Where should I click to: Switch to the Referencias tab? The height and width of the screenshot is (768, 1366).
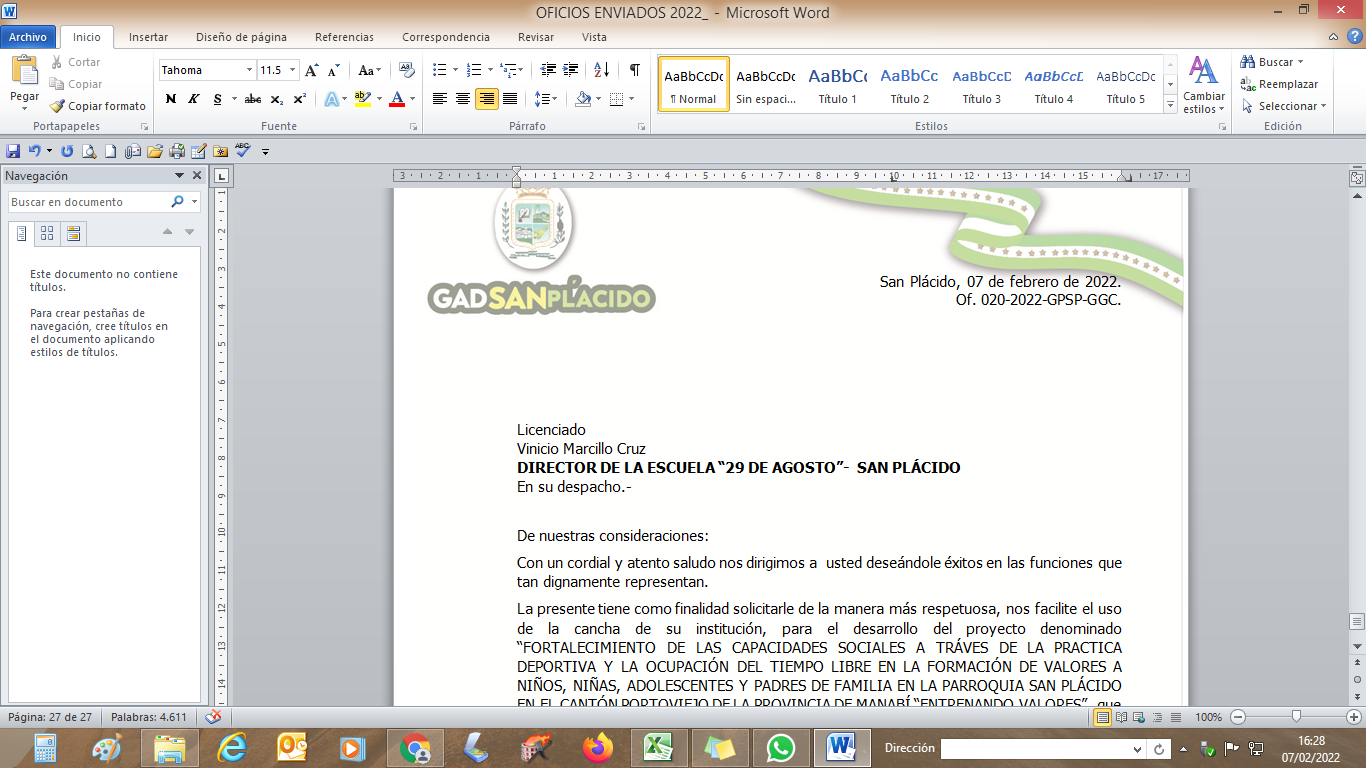pos(344,37)
